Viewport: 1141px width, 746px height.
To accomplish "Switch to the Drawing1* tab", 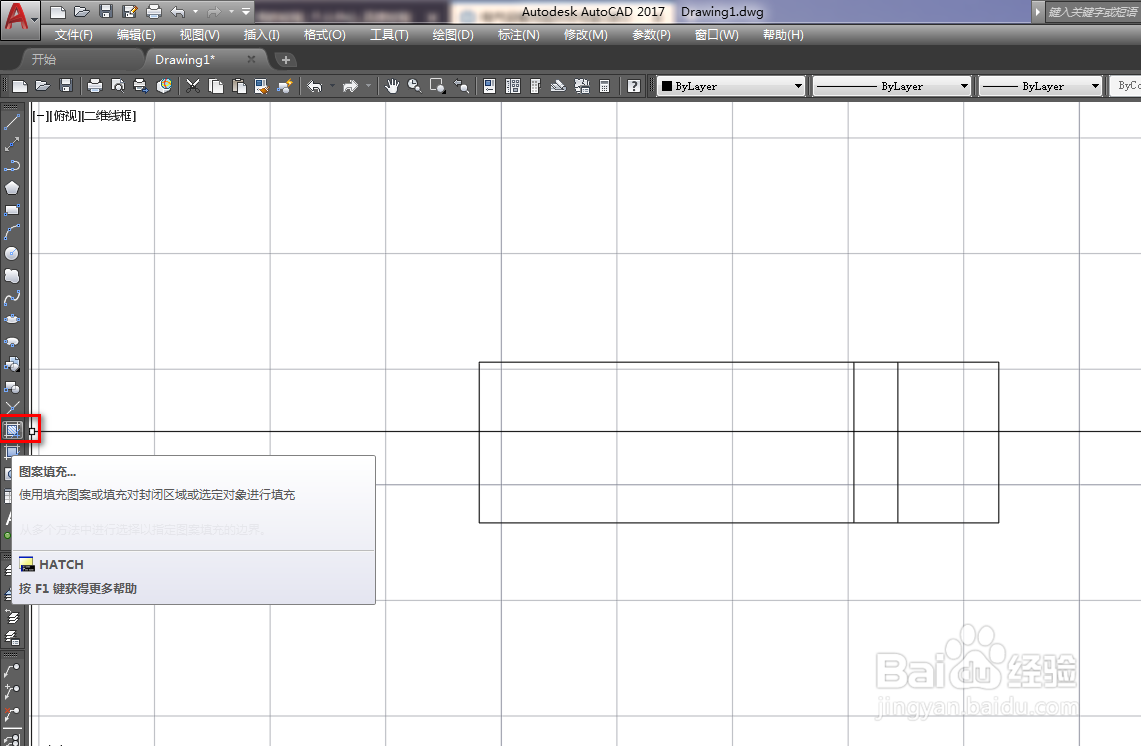I will (185, 60).
